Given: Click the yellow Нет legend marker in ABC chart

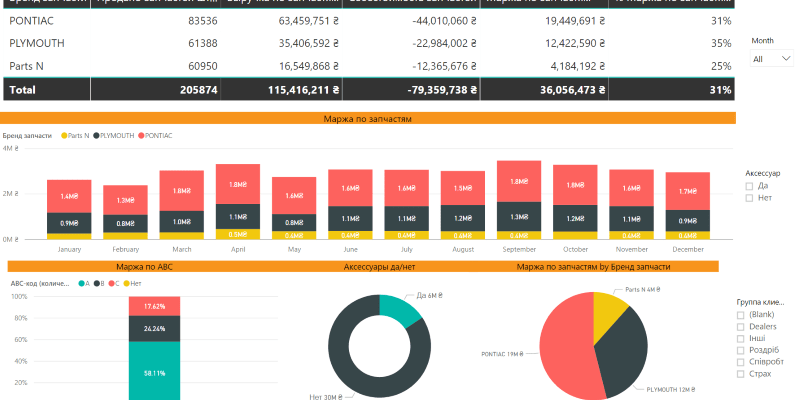Looking at the screenshot, I should pos(126,283).
